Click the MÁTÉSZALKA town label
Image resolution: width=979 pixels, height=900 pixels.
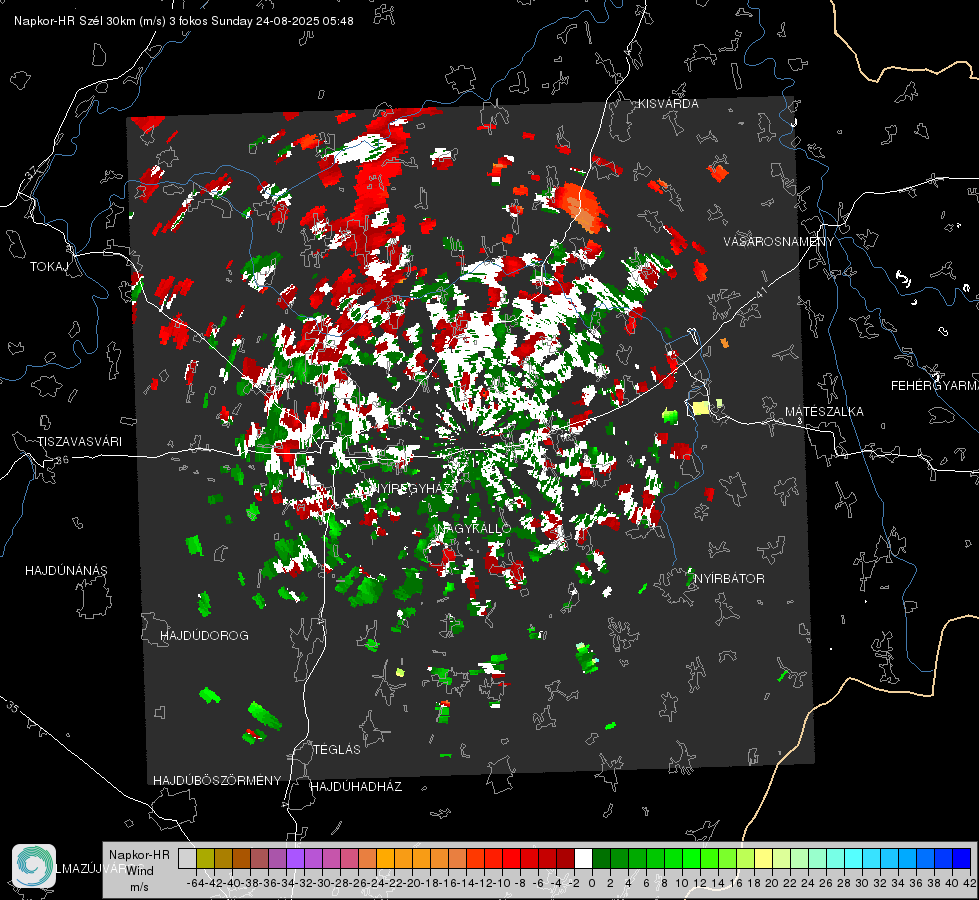(824, 412)
